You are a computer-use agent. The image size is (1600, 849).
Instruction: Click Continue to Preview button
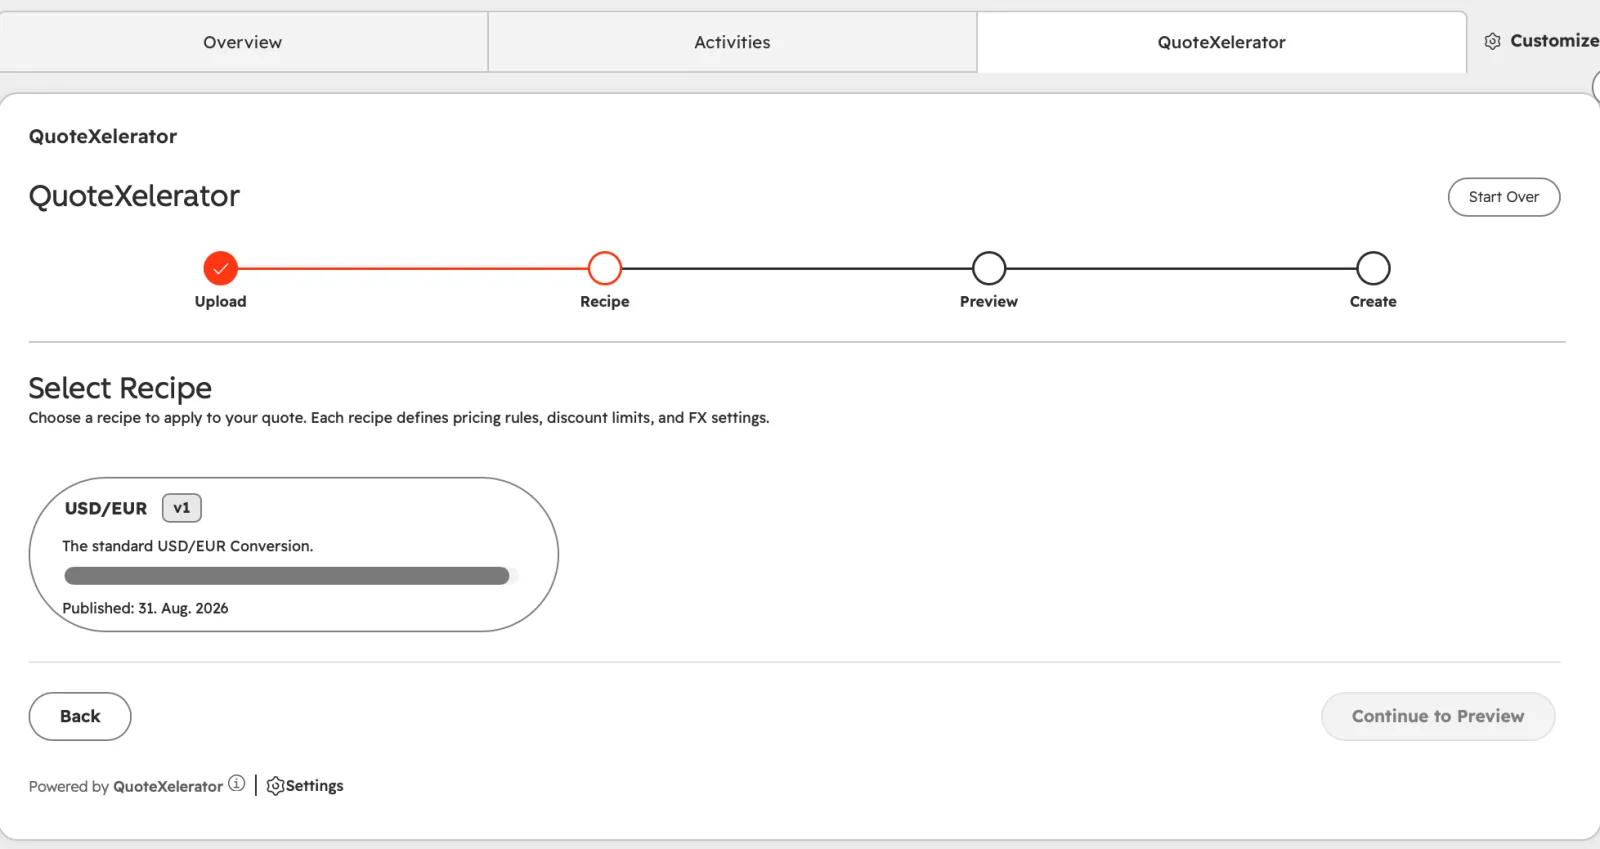coord(1438,716)
